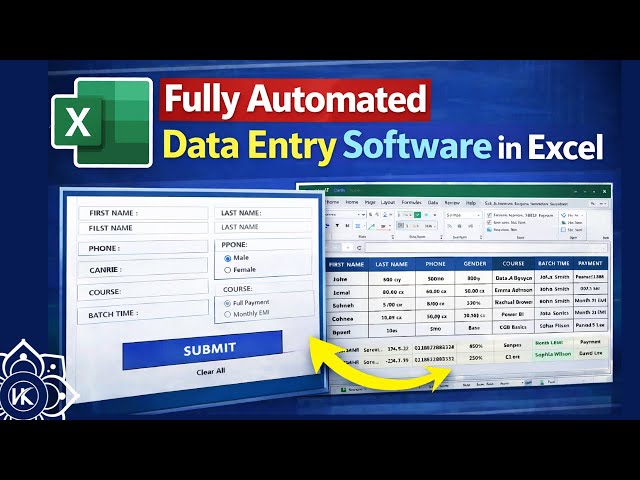Open the Page ribbon tab

point(370,202)
